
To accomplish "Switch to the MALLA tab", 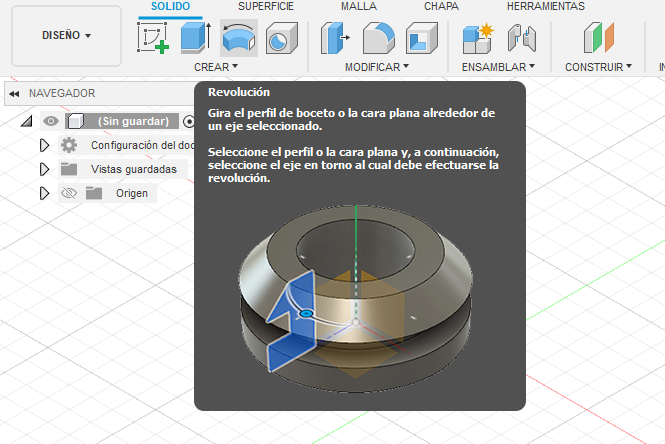I will tap(359, 6).
